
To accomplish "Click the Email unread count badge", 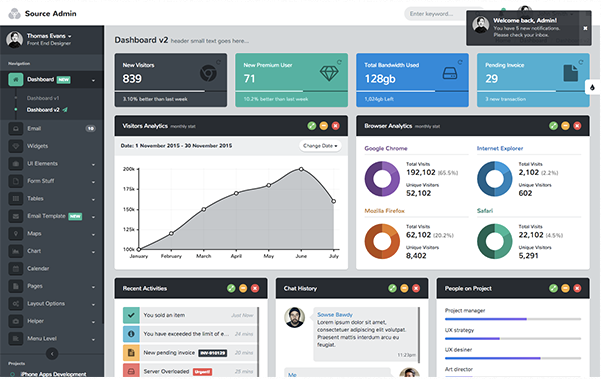I will click(x=90, y=129).
